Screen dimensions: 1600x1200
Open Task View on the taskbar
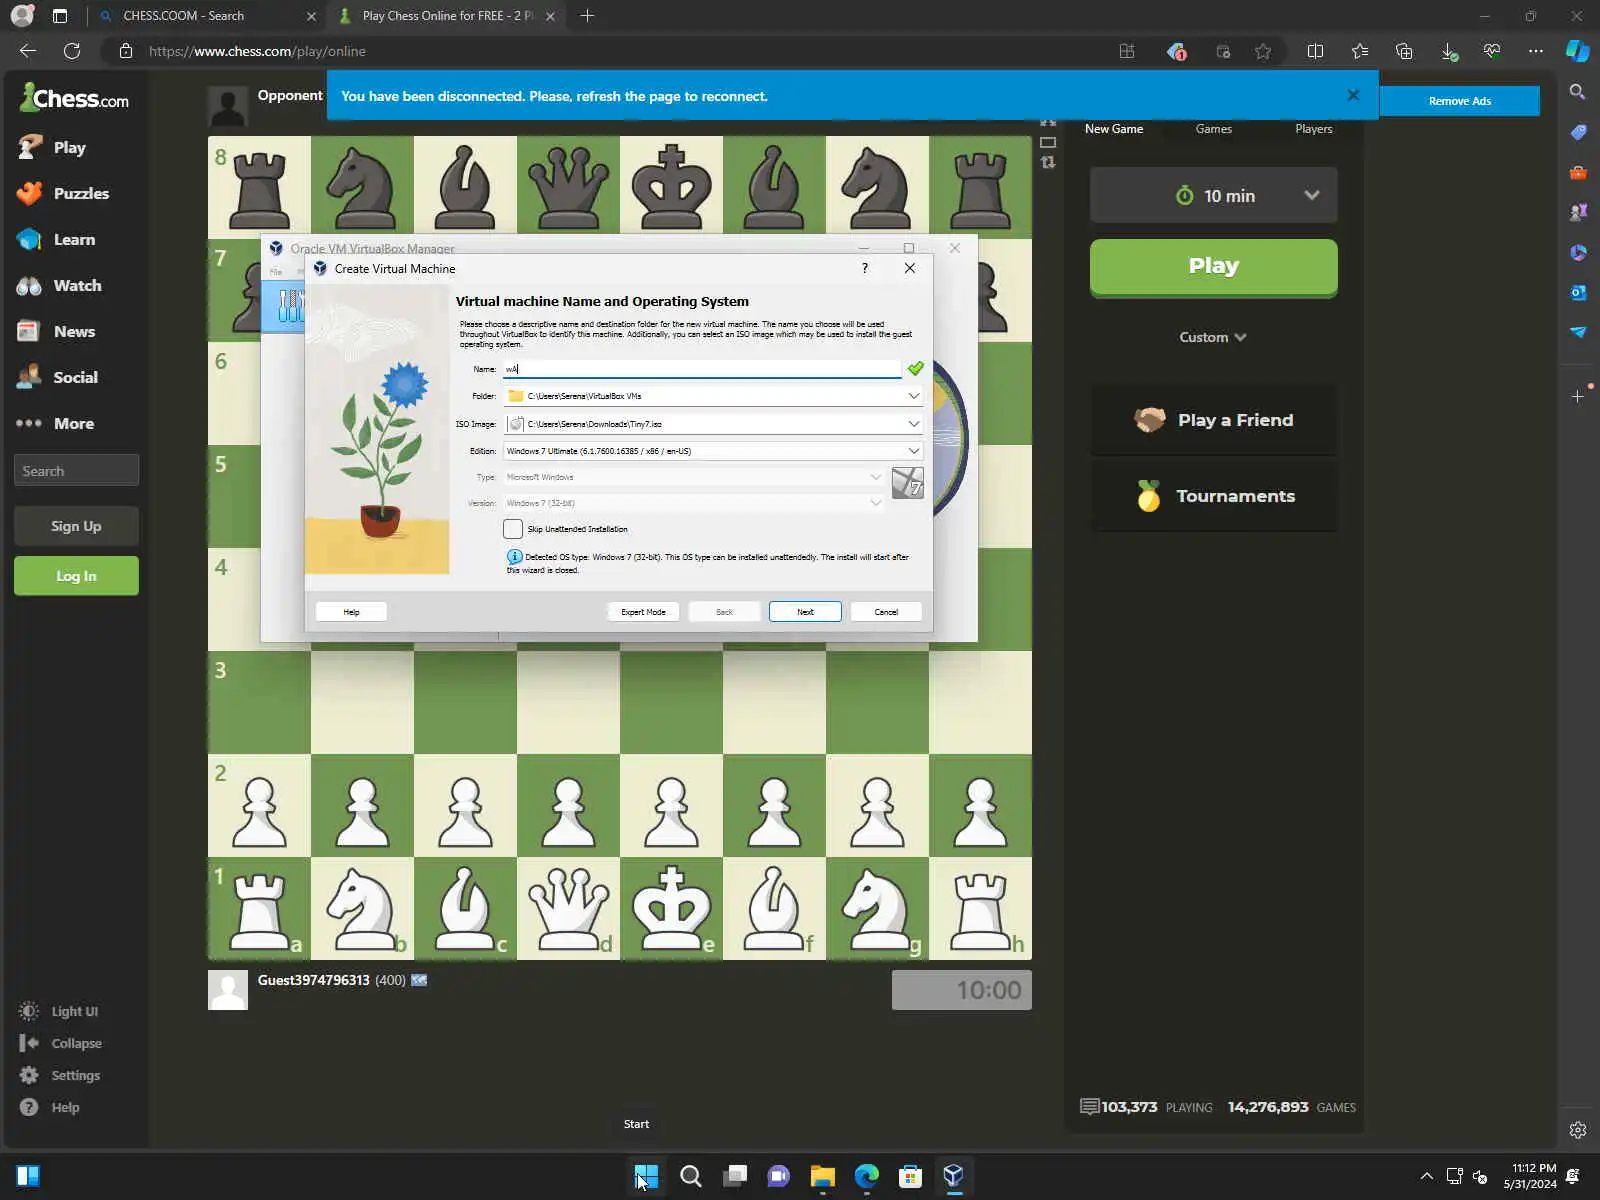coord(735,1176)
